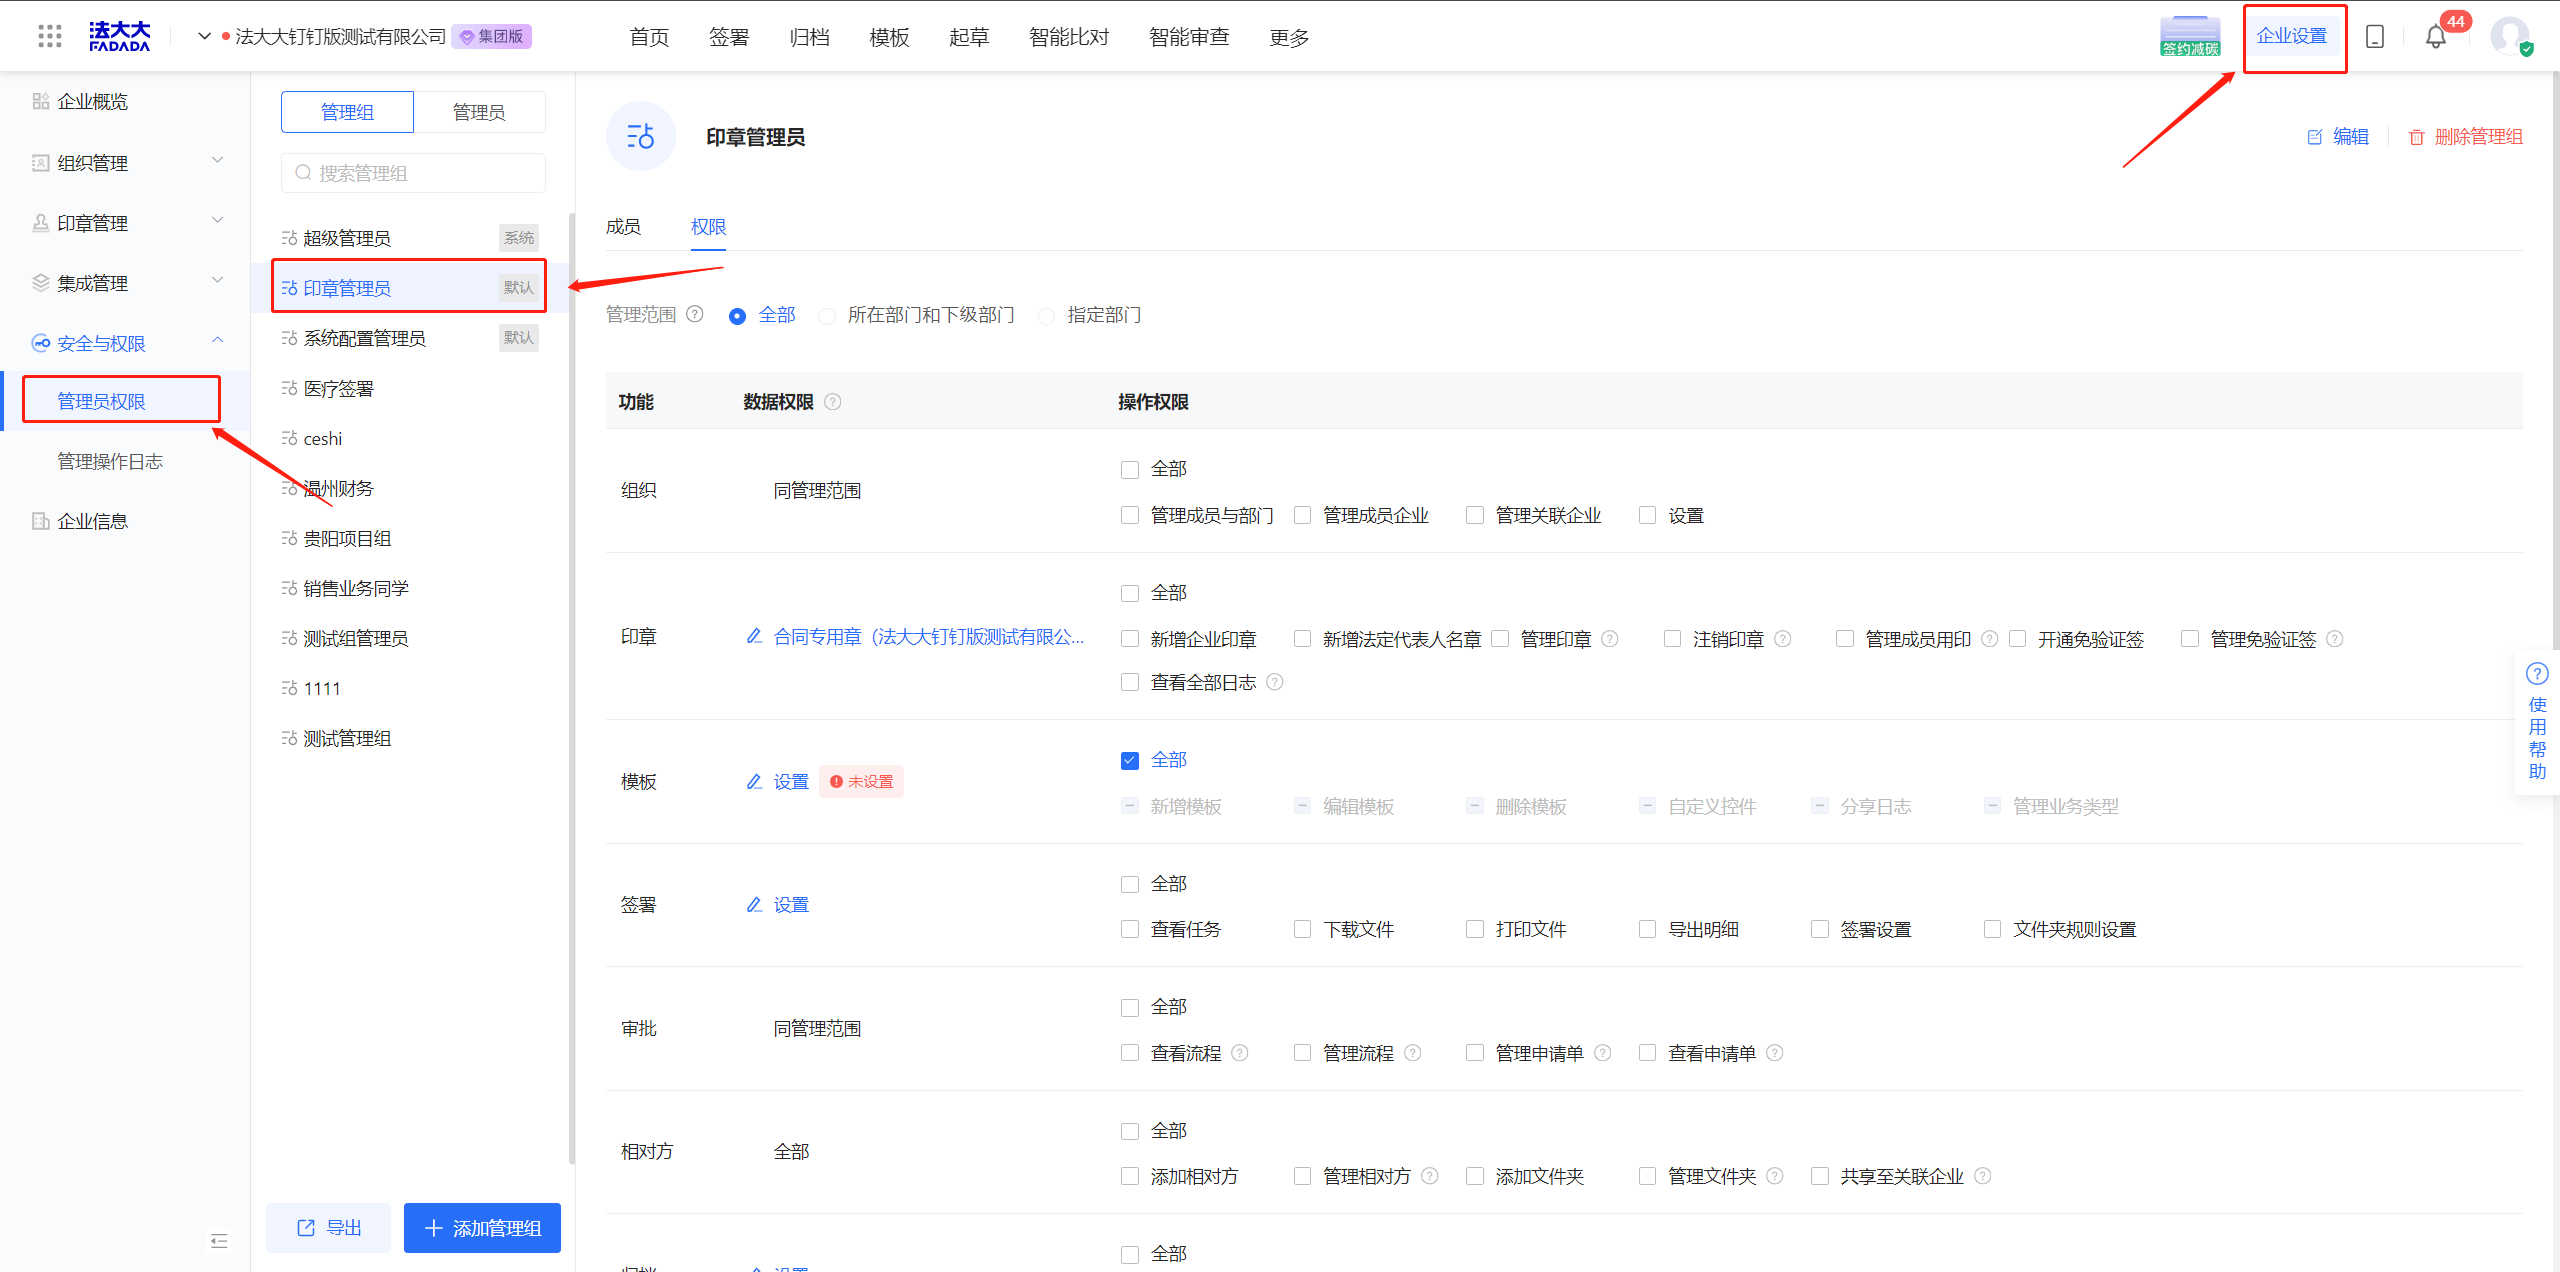Open the mobile device icon in header
The image size is (2560, 1272).
(2374, 37)
